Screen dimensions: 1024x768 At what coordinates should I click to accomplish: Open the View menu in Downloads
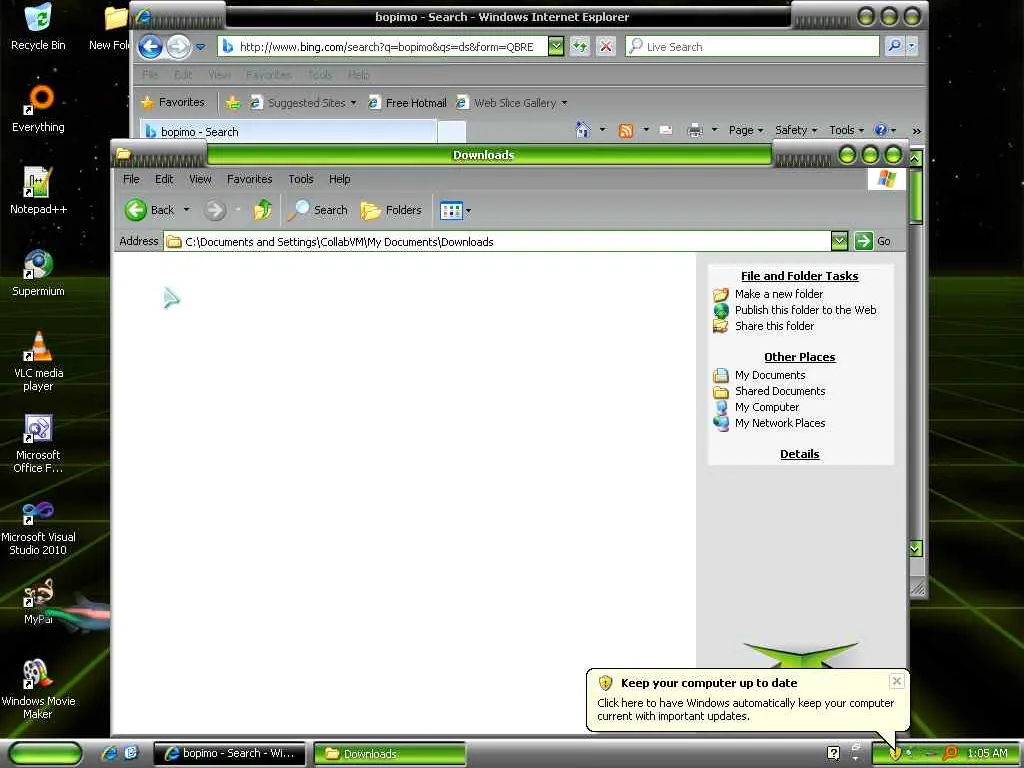click(200, 179)
